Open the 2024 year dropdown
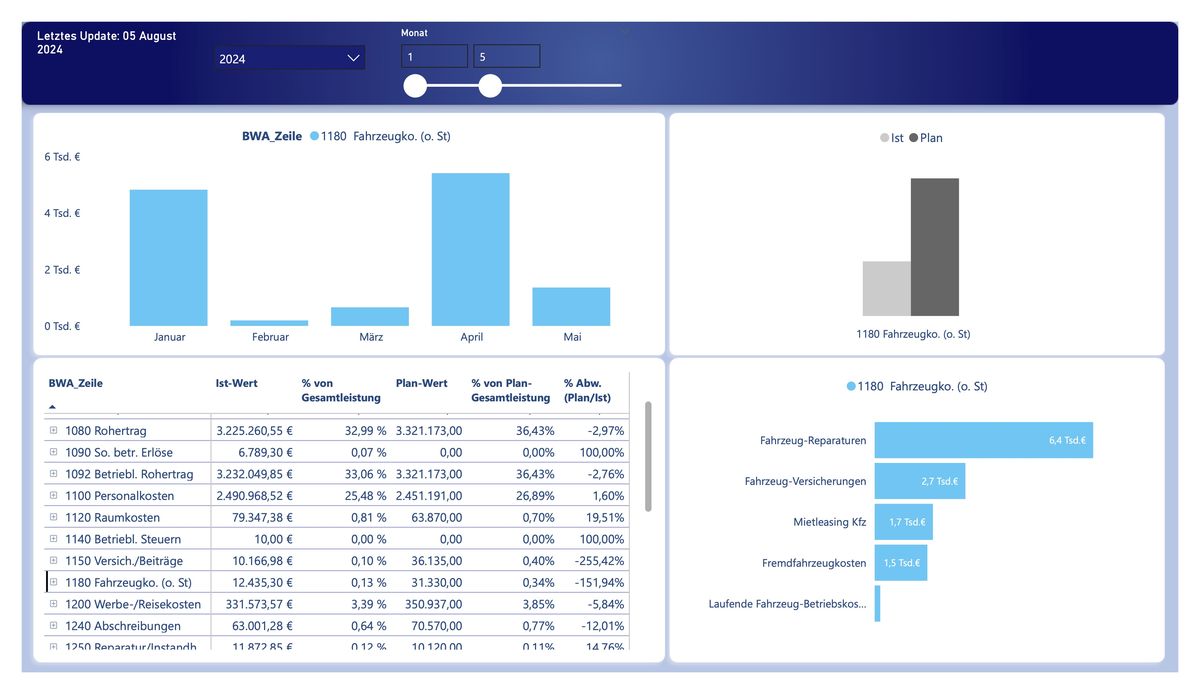The height and width of the screenshot is (694, 1200). tap(290, 58)
